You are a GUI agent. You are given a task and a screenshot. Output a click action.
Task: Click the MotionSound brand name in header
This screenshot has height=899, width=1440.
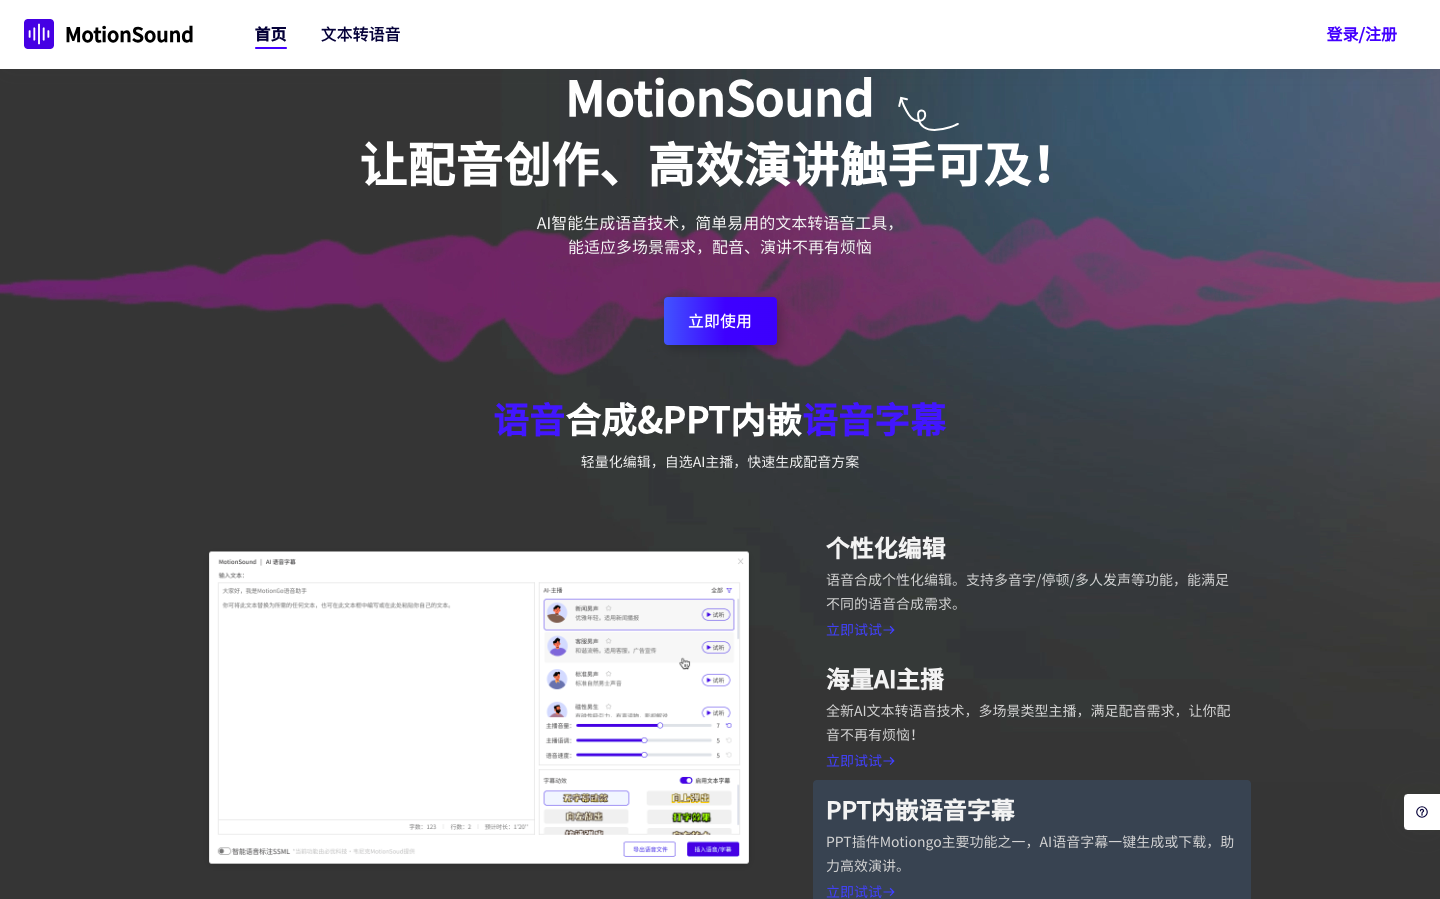129,34
